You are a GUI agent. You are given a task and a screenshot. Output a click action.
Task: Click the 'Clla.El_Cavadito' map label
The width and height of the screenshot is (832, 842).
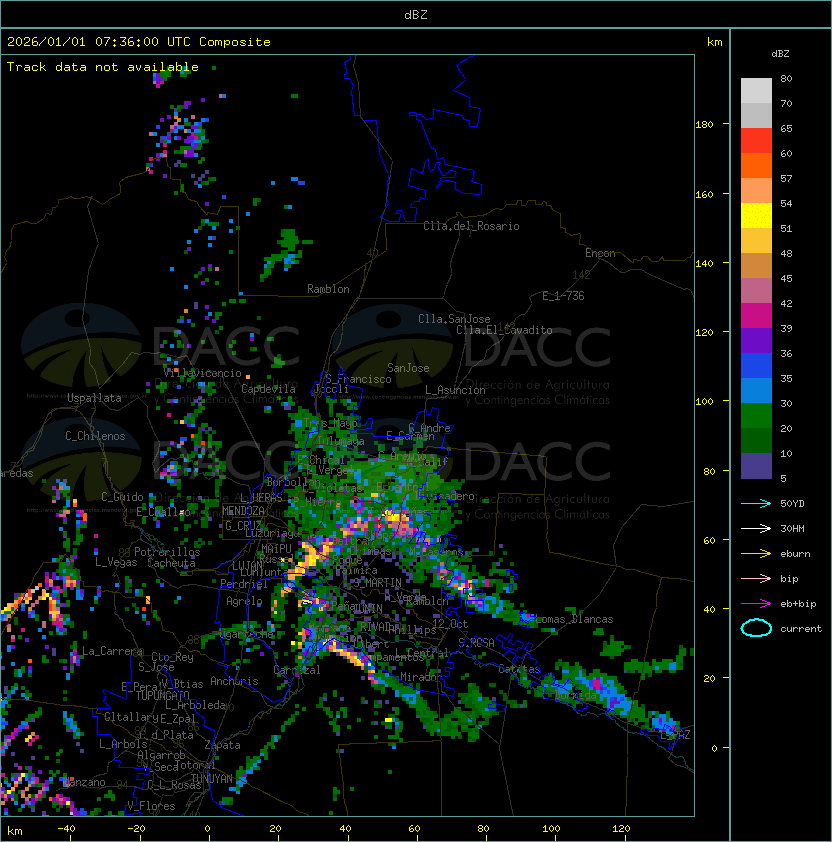point(504,330)
